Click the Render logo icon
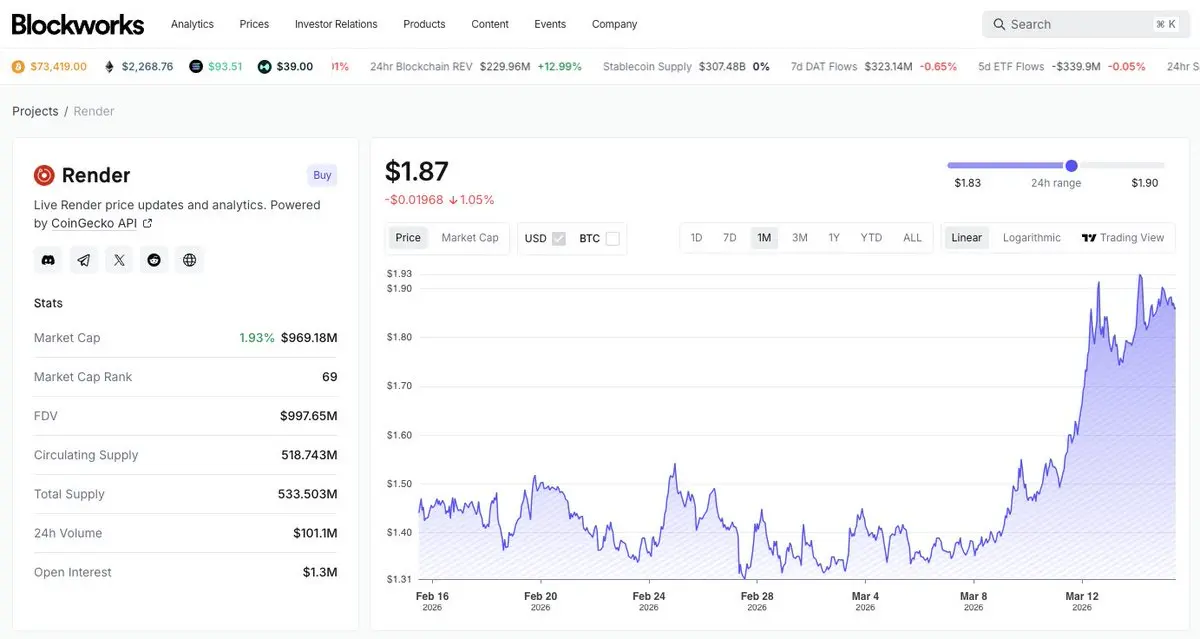 44,176
